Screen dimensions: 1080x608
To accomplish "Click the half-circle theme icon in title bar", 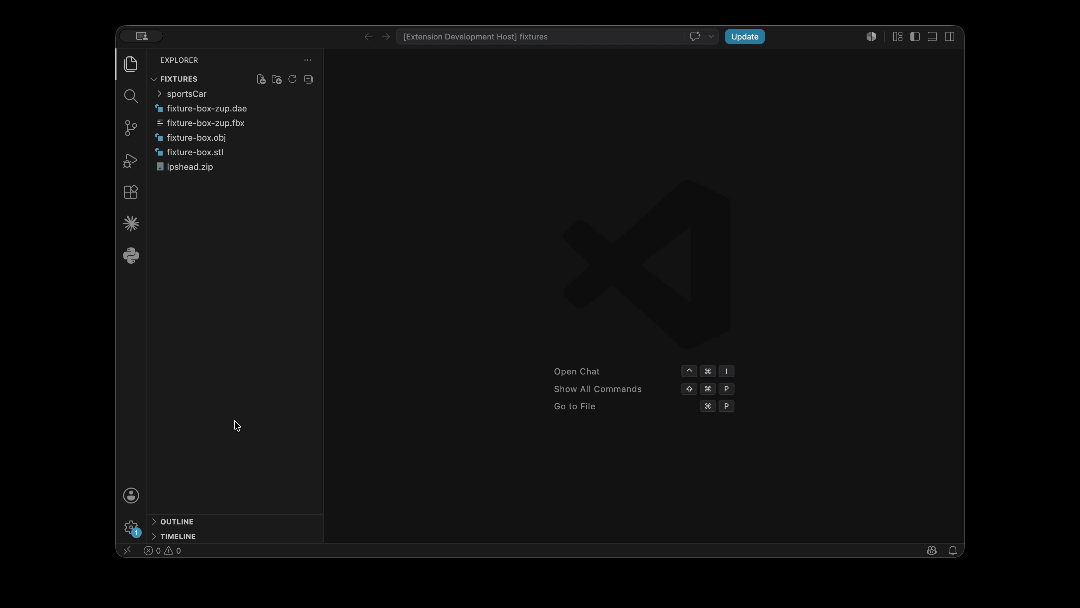I will click(x=871, y=36).
